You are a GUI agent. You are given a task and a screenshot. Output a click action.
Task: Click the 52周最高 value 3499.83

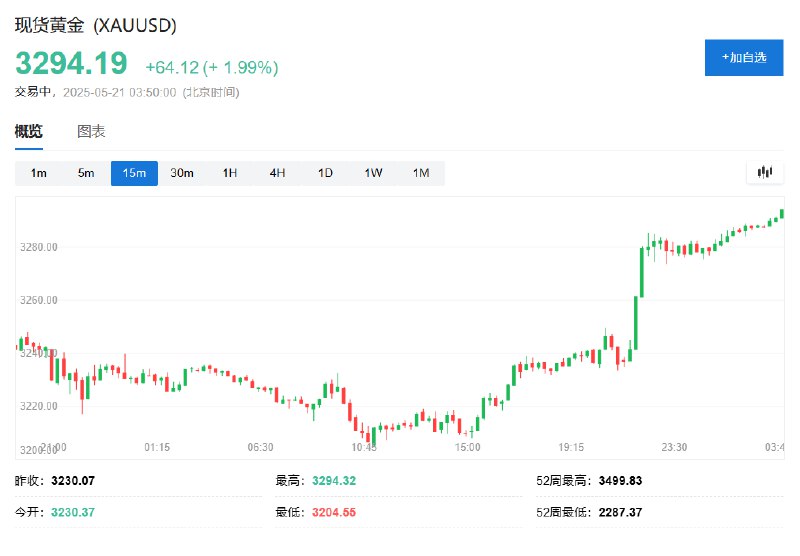[620, 481]
